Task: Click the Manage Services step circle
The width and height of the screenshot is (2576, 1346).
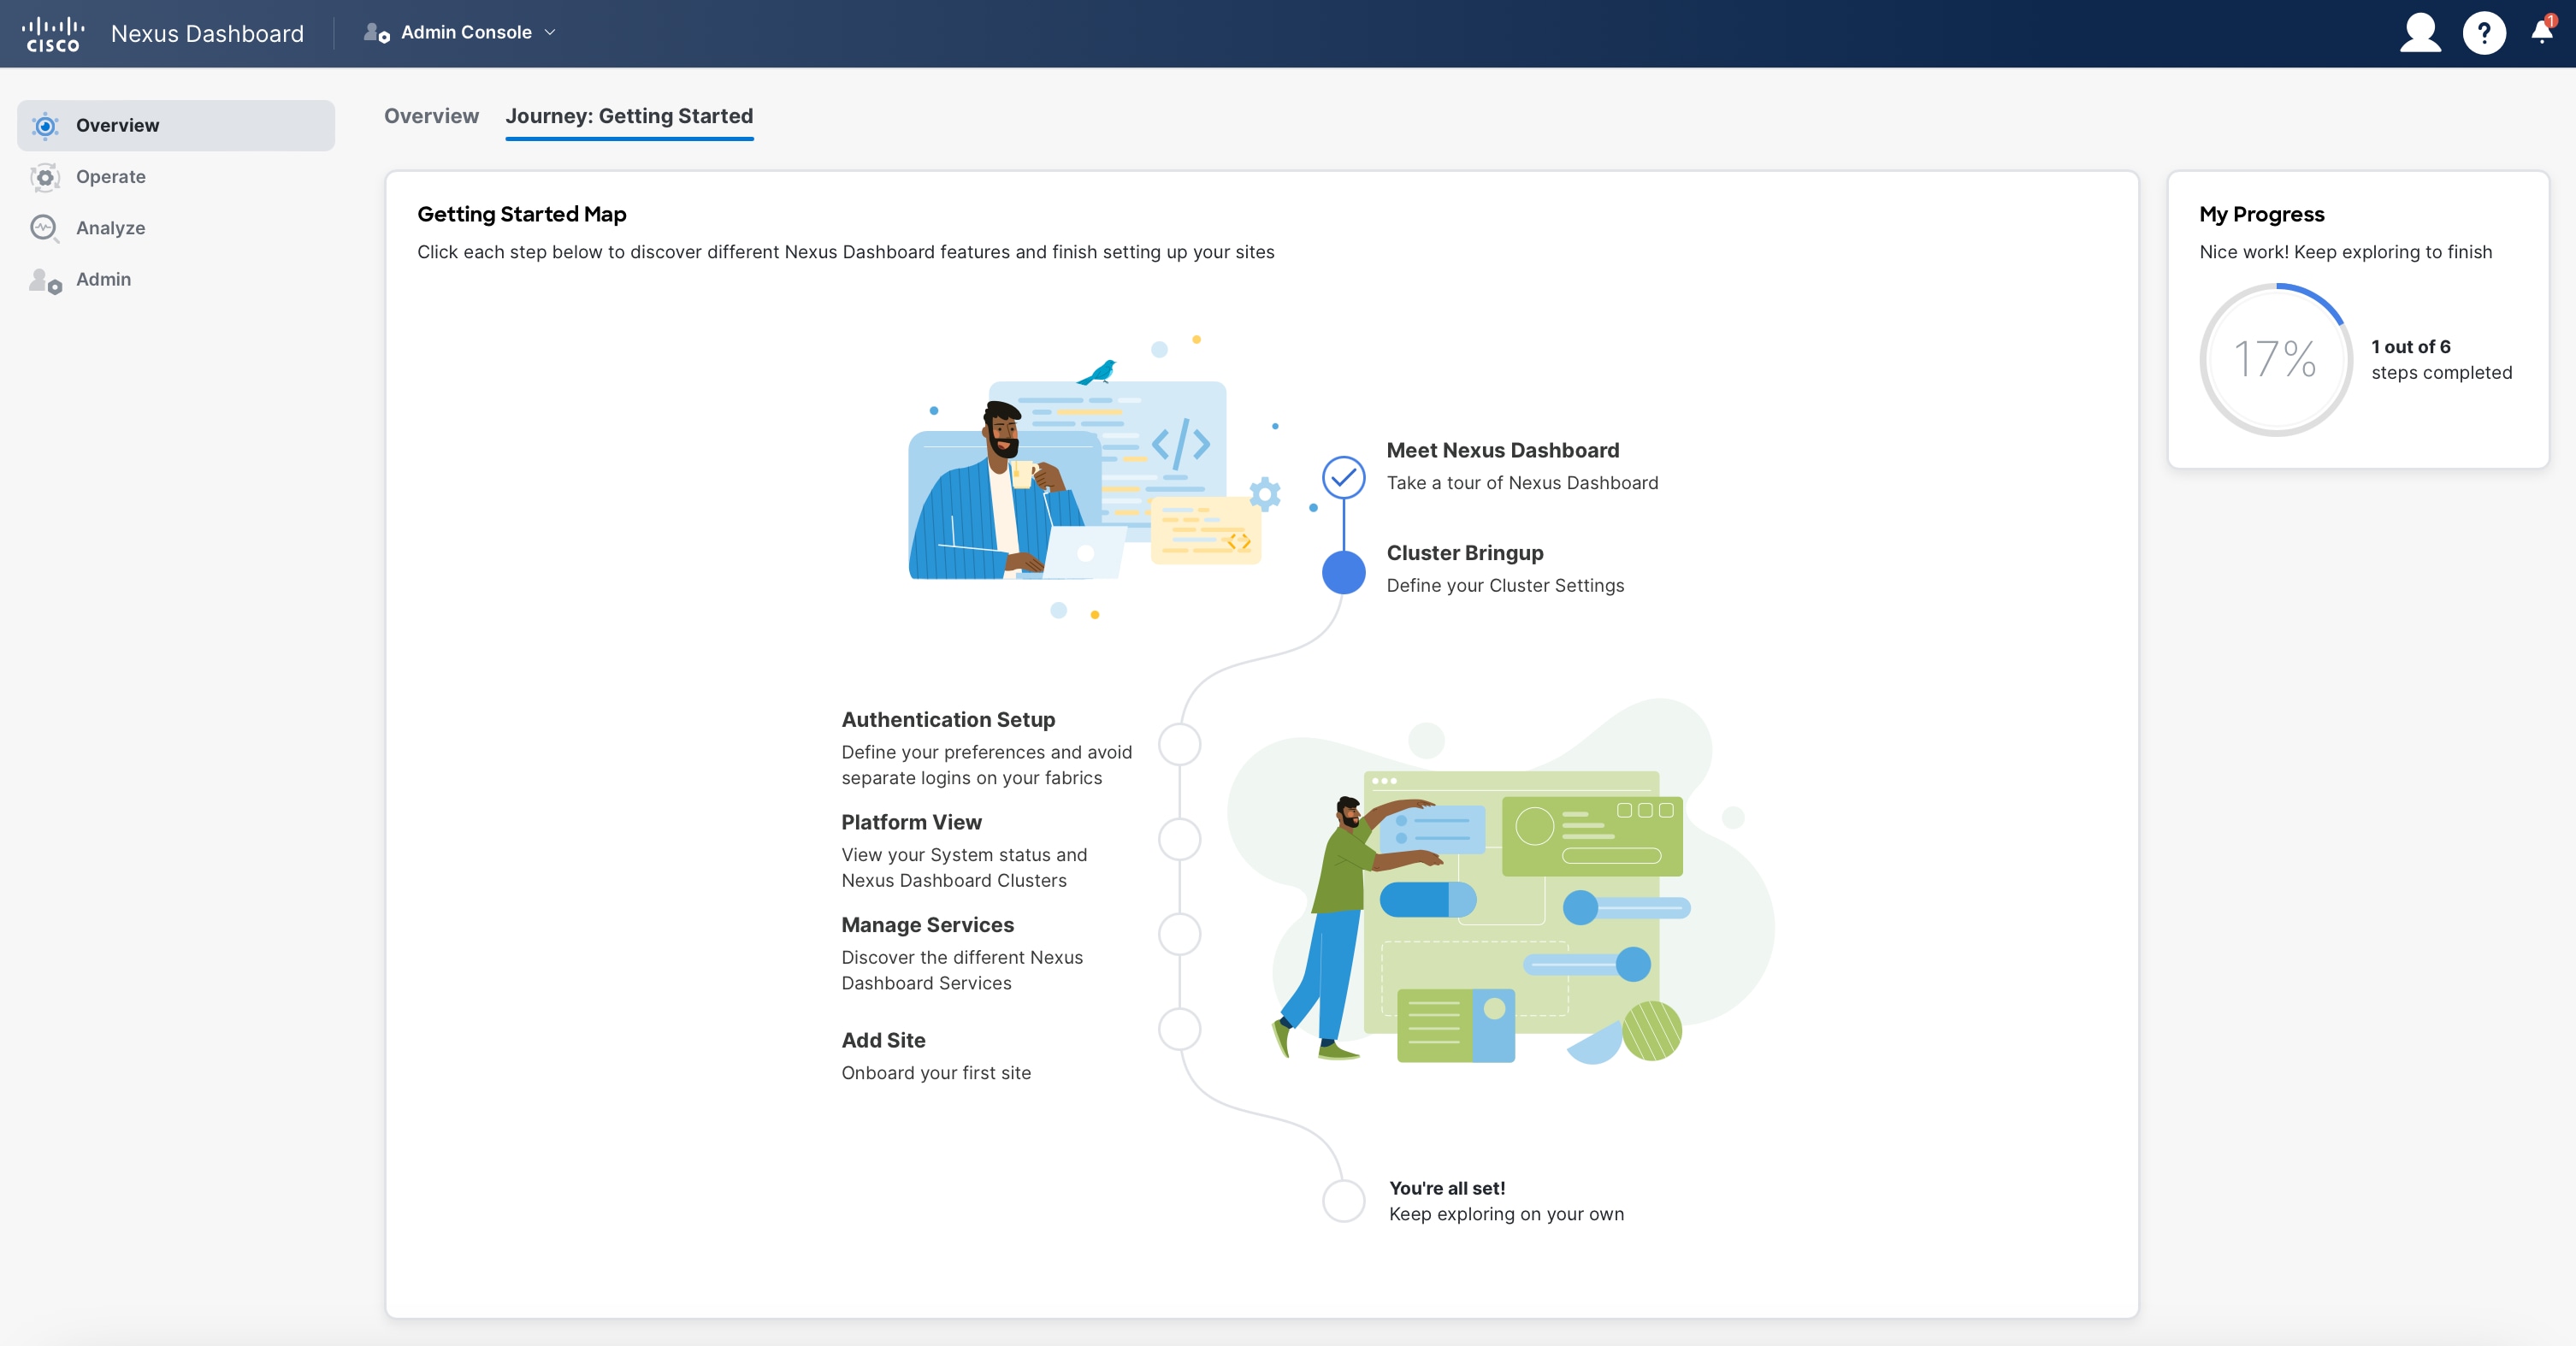Action: 1179,934
